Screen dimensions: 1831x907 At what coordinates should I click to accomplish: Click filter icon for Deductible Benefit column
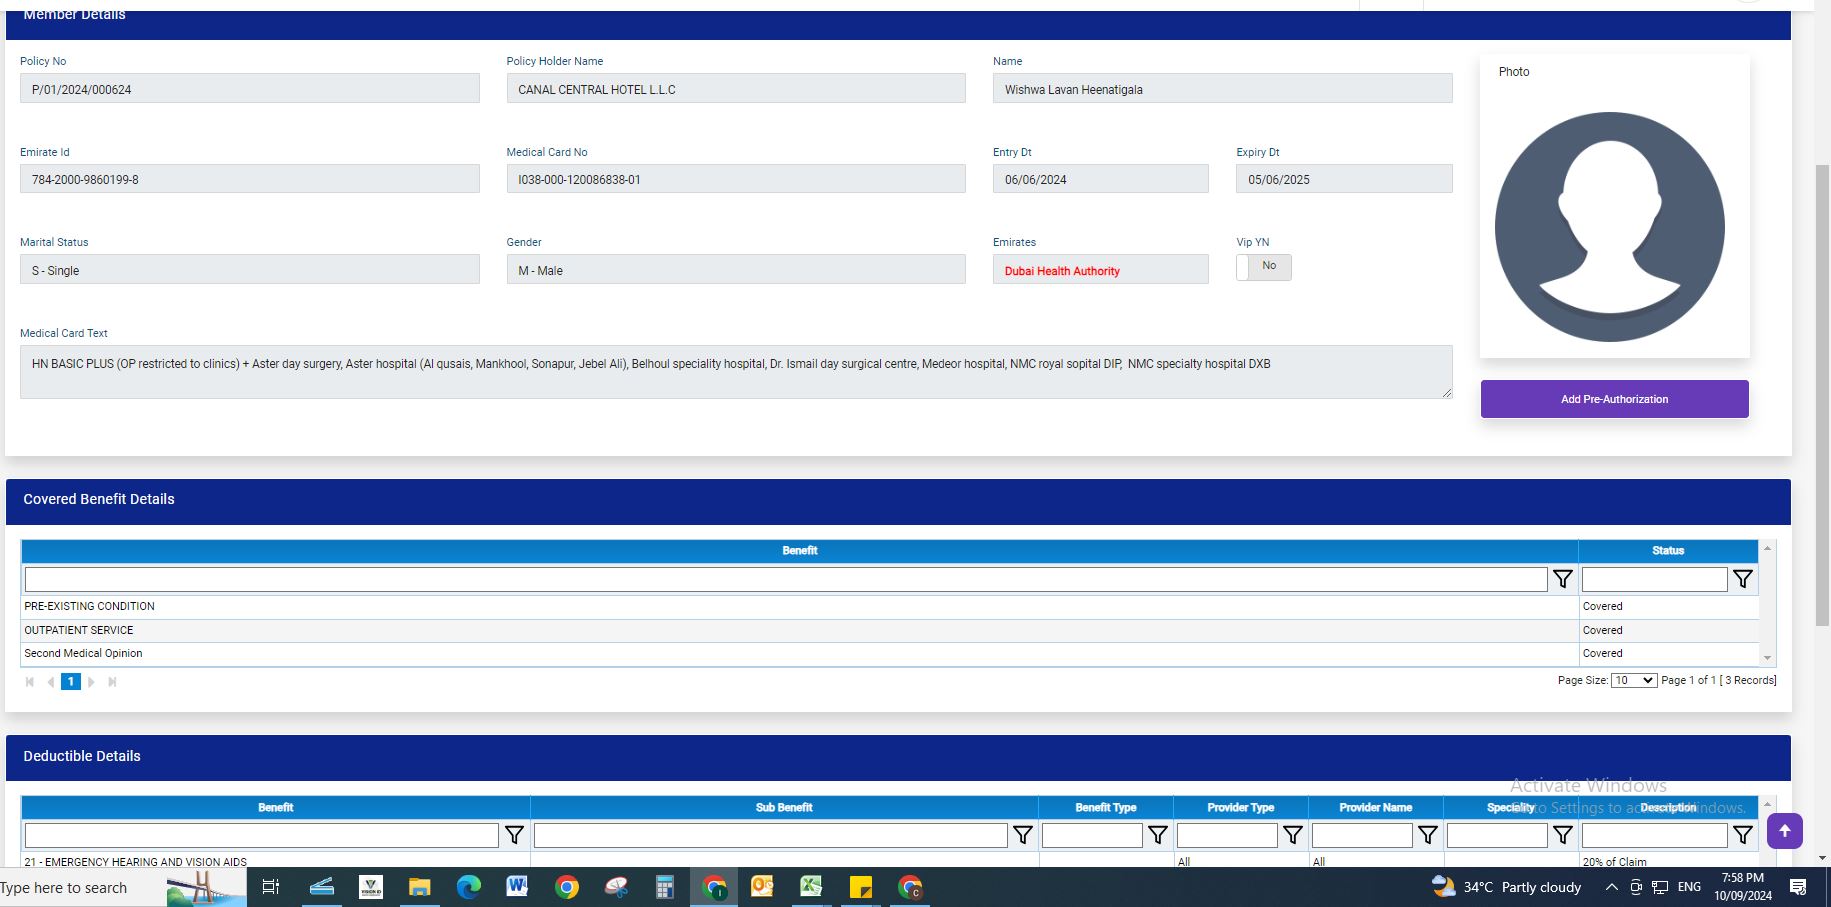514,835
